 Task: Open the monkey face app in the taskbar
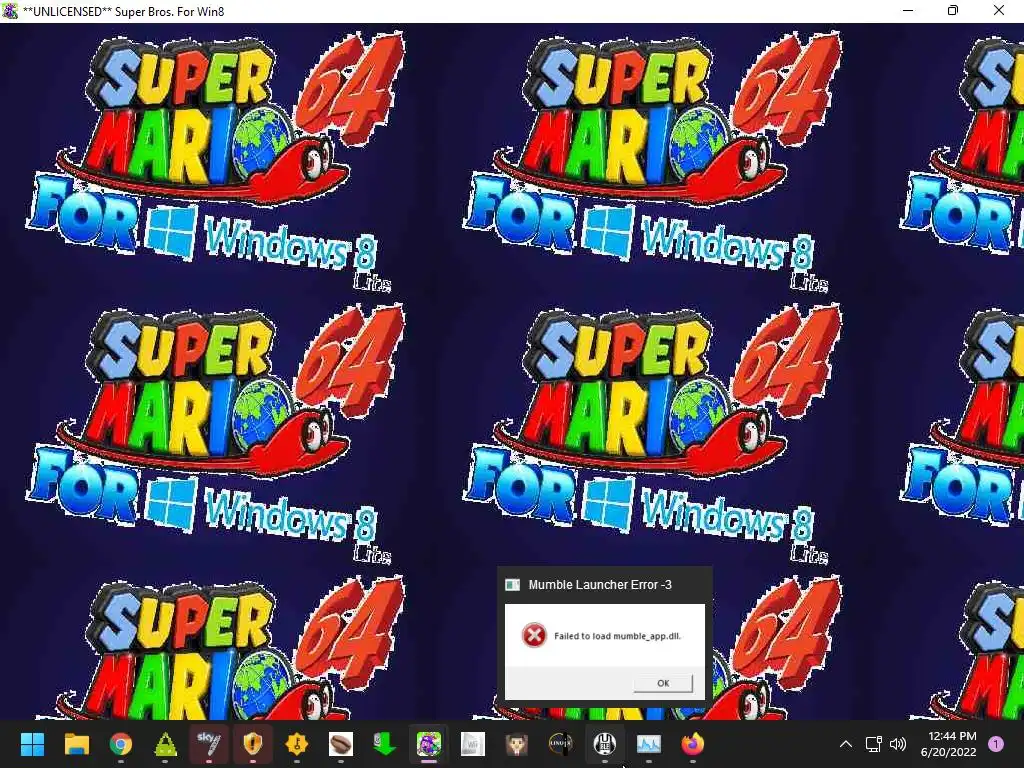(x=517, y=744)
